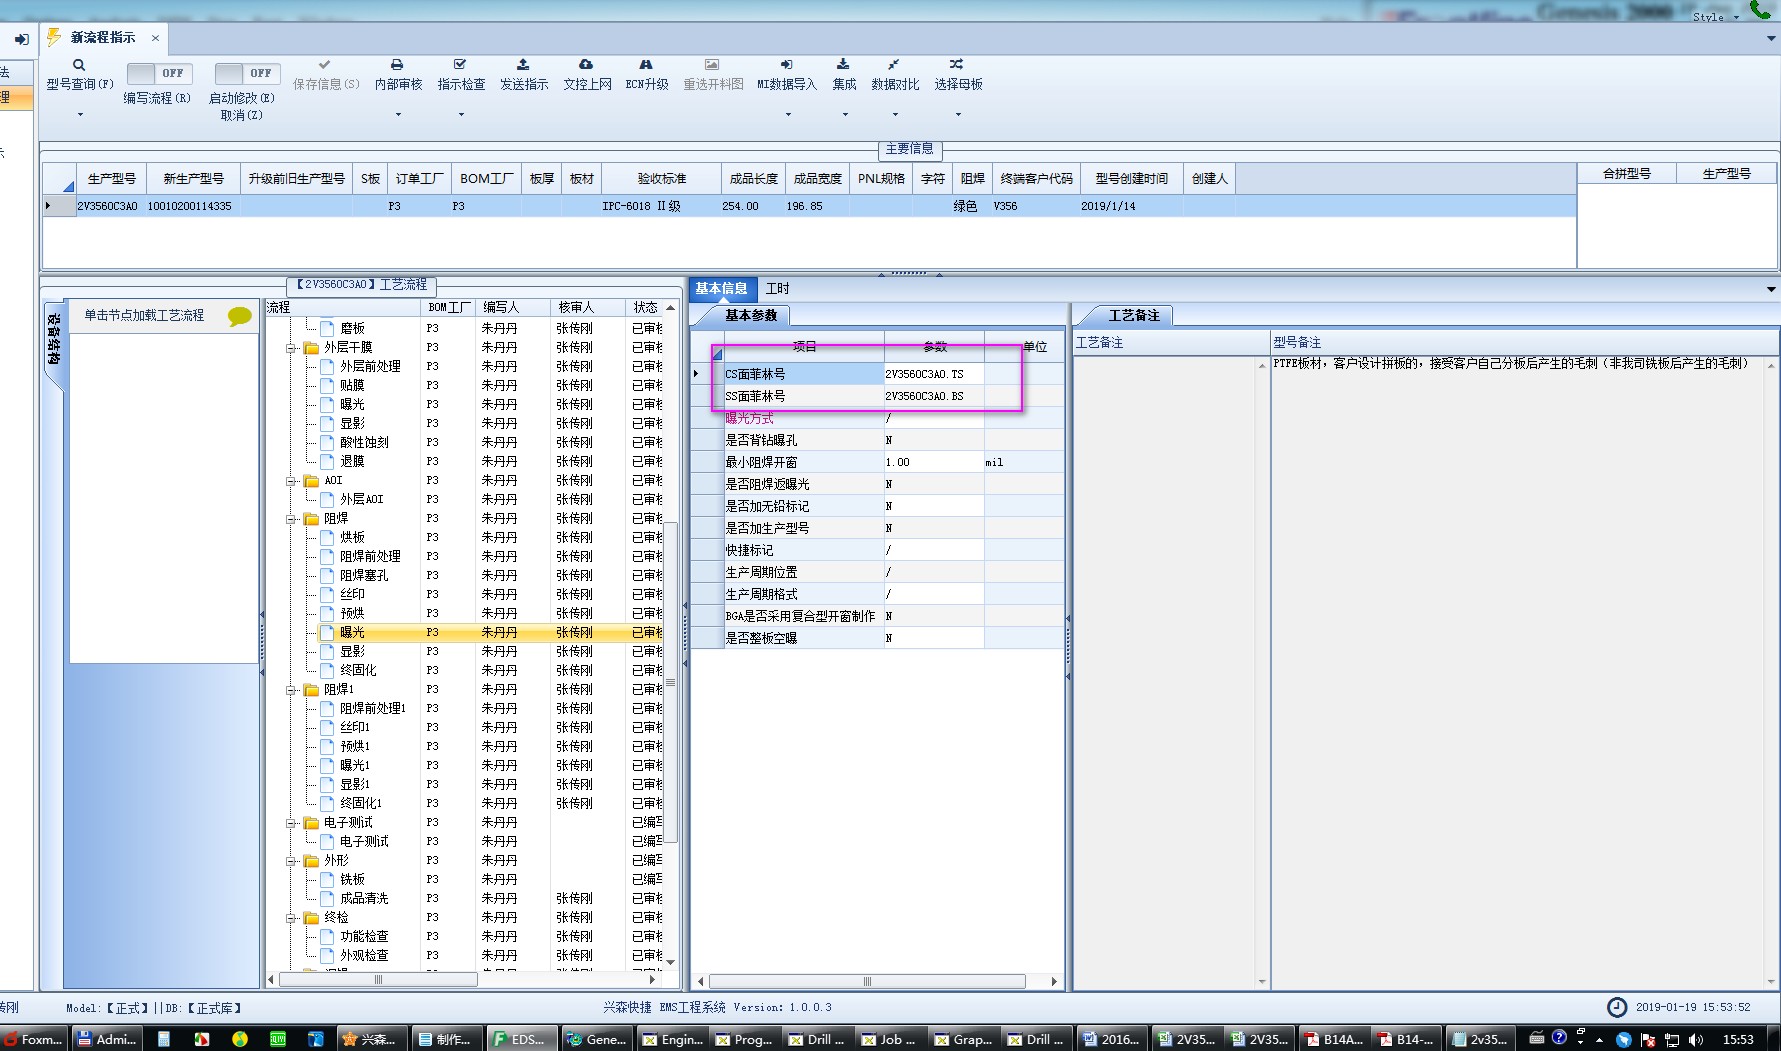Click the 保存信息(S) check icon
The height and width of the screenshot is (1051, 1781).
[324, 64]
